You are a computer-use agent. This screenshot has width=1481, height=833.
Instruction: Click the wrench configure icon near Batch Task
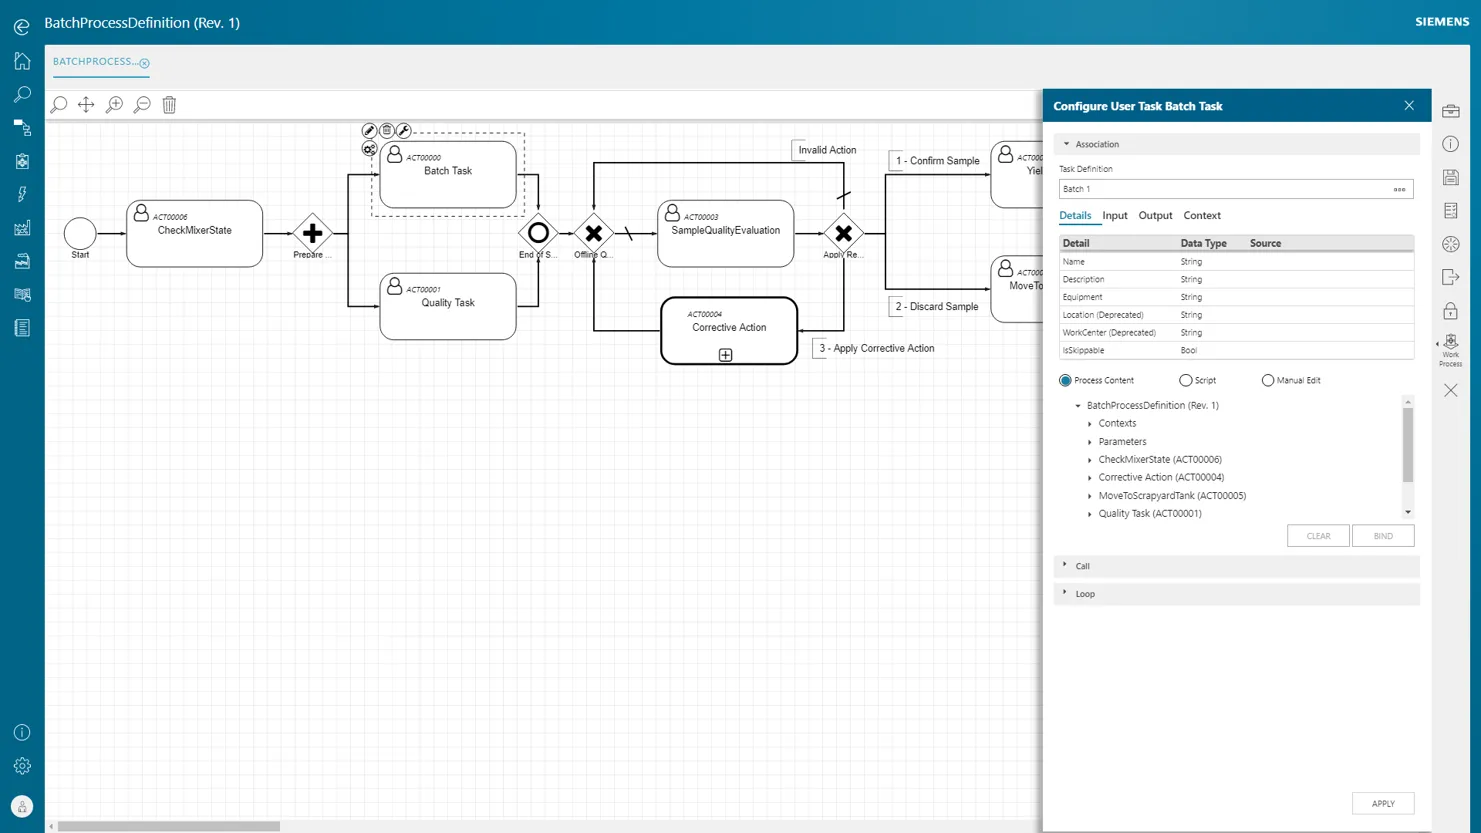click(403, 129)
